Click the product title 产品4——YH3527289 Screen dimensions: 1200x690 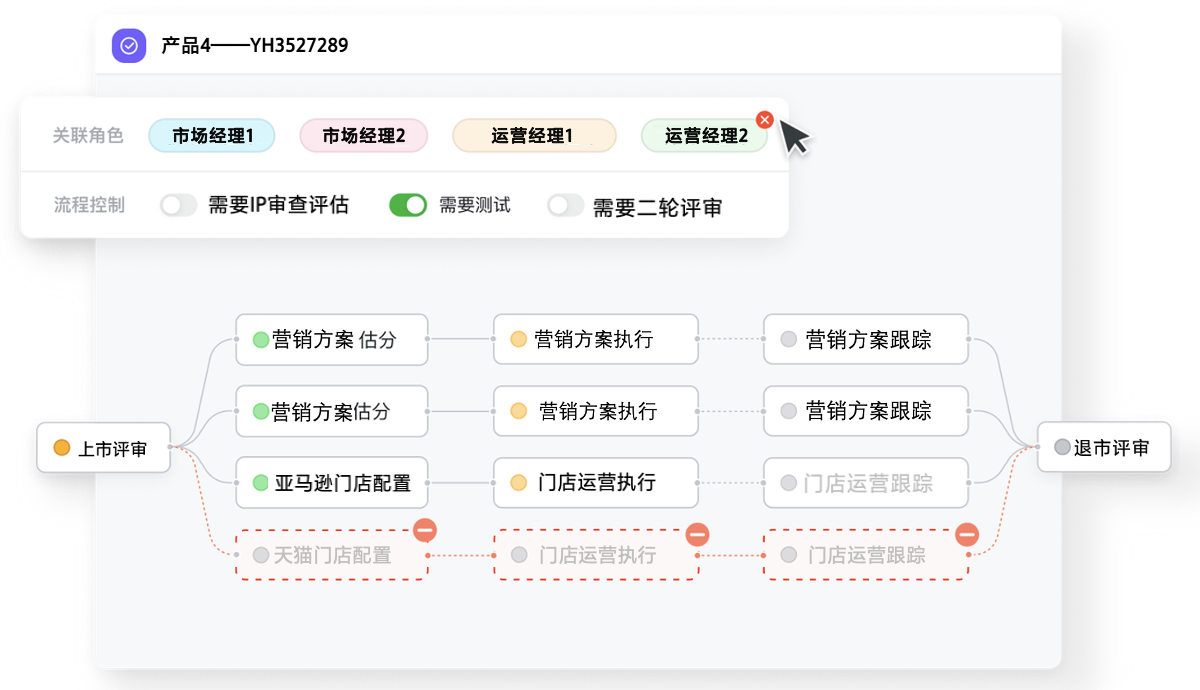click(x=255, y=45)
